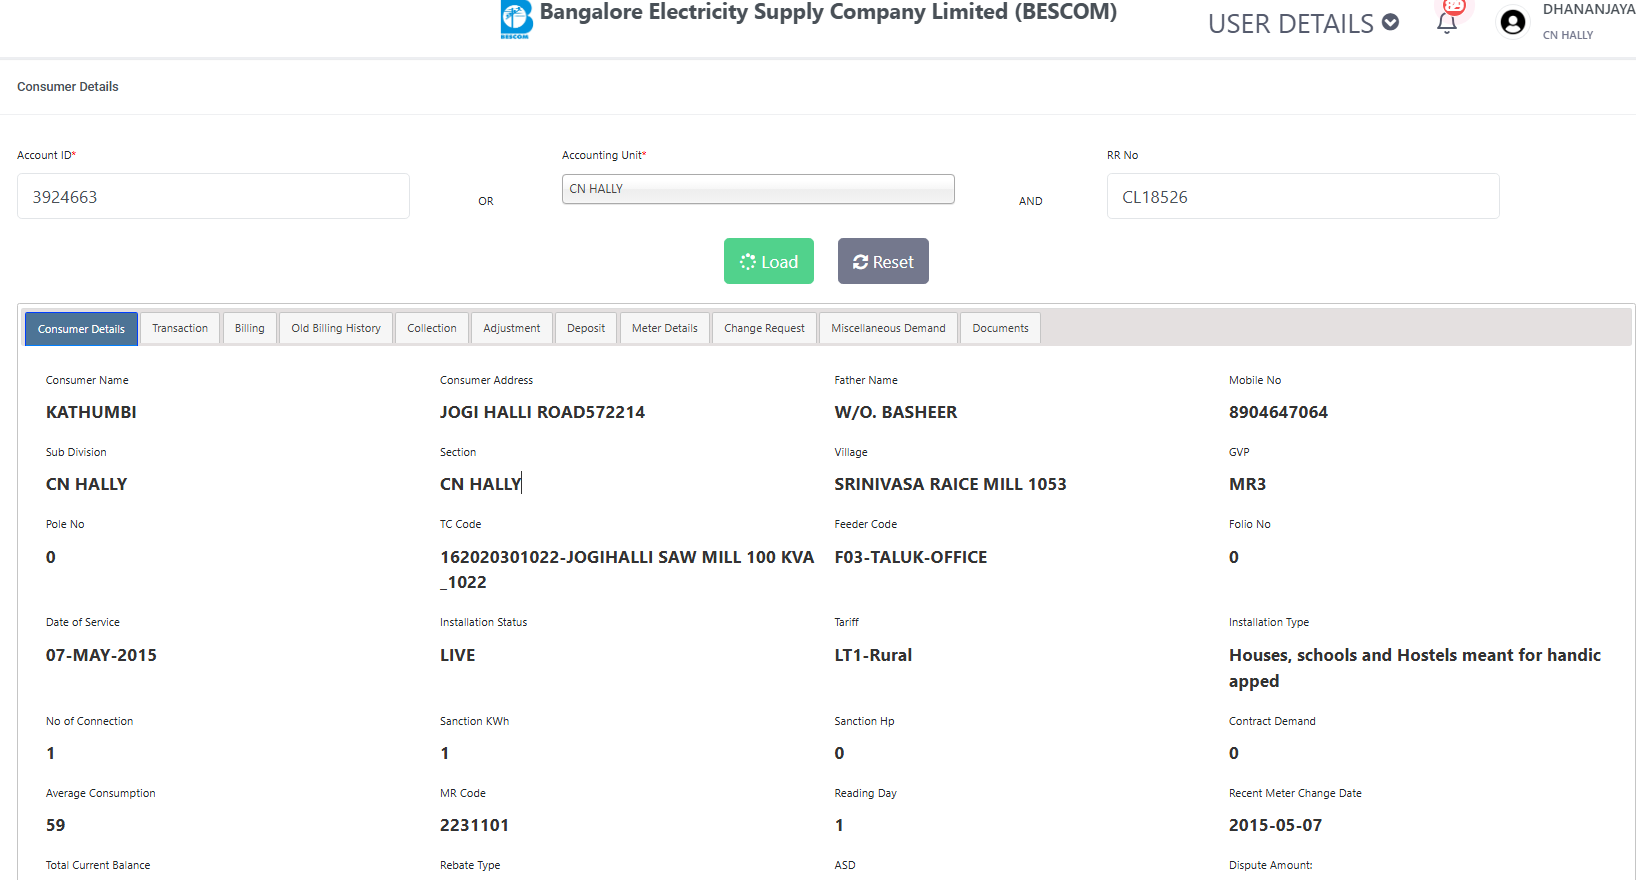Select the Old Billing History tab

click(x=336, y=328)
